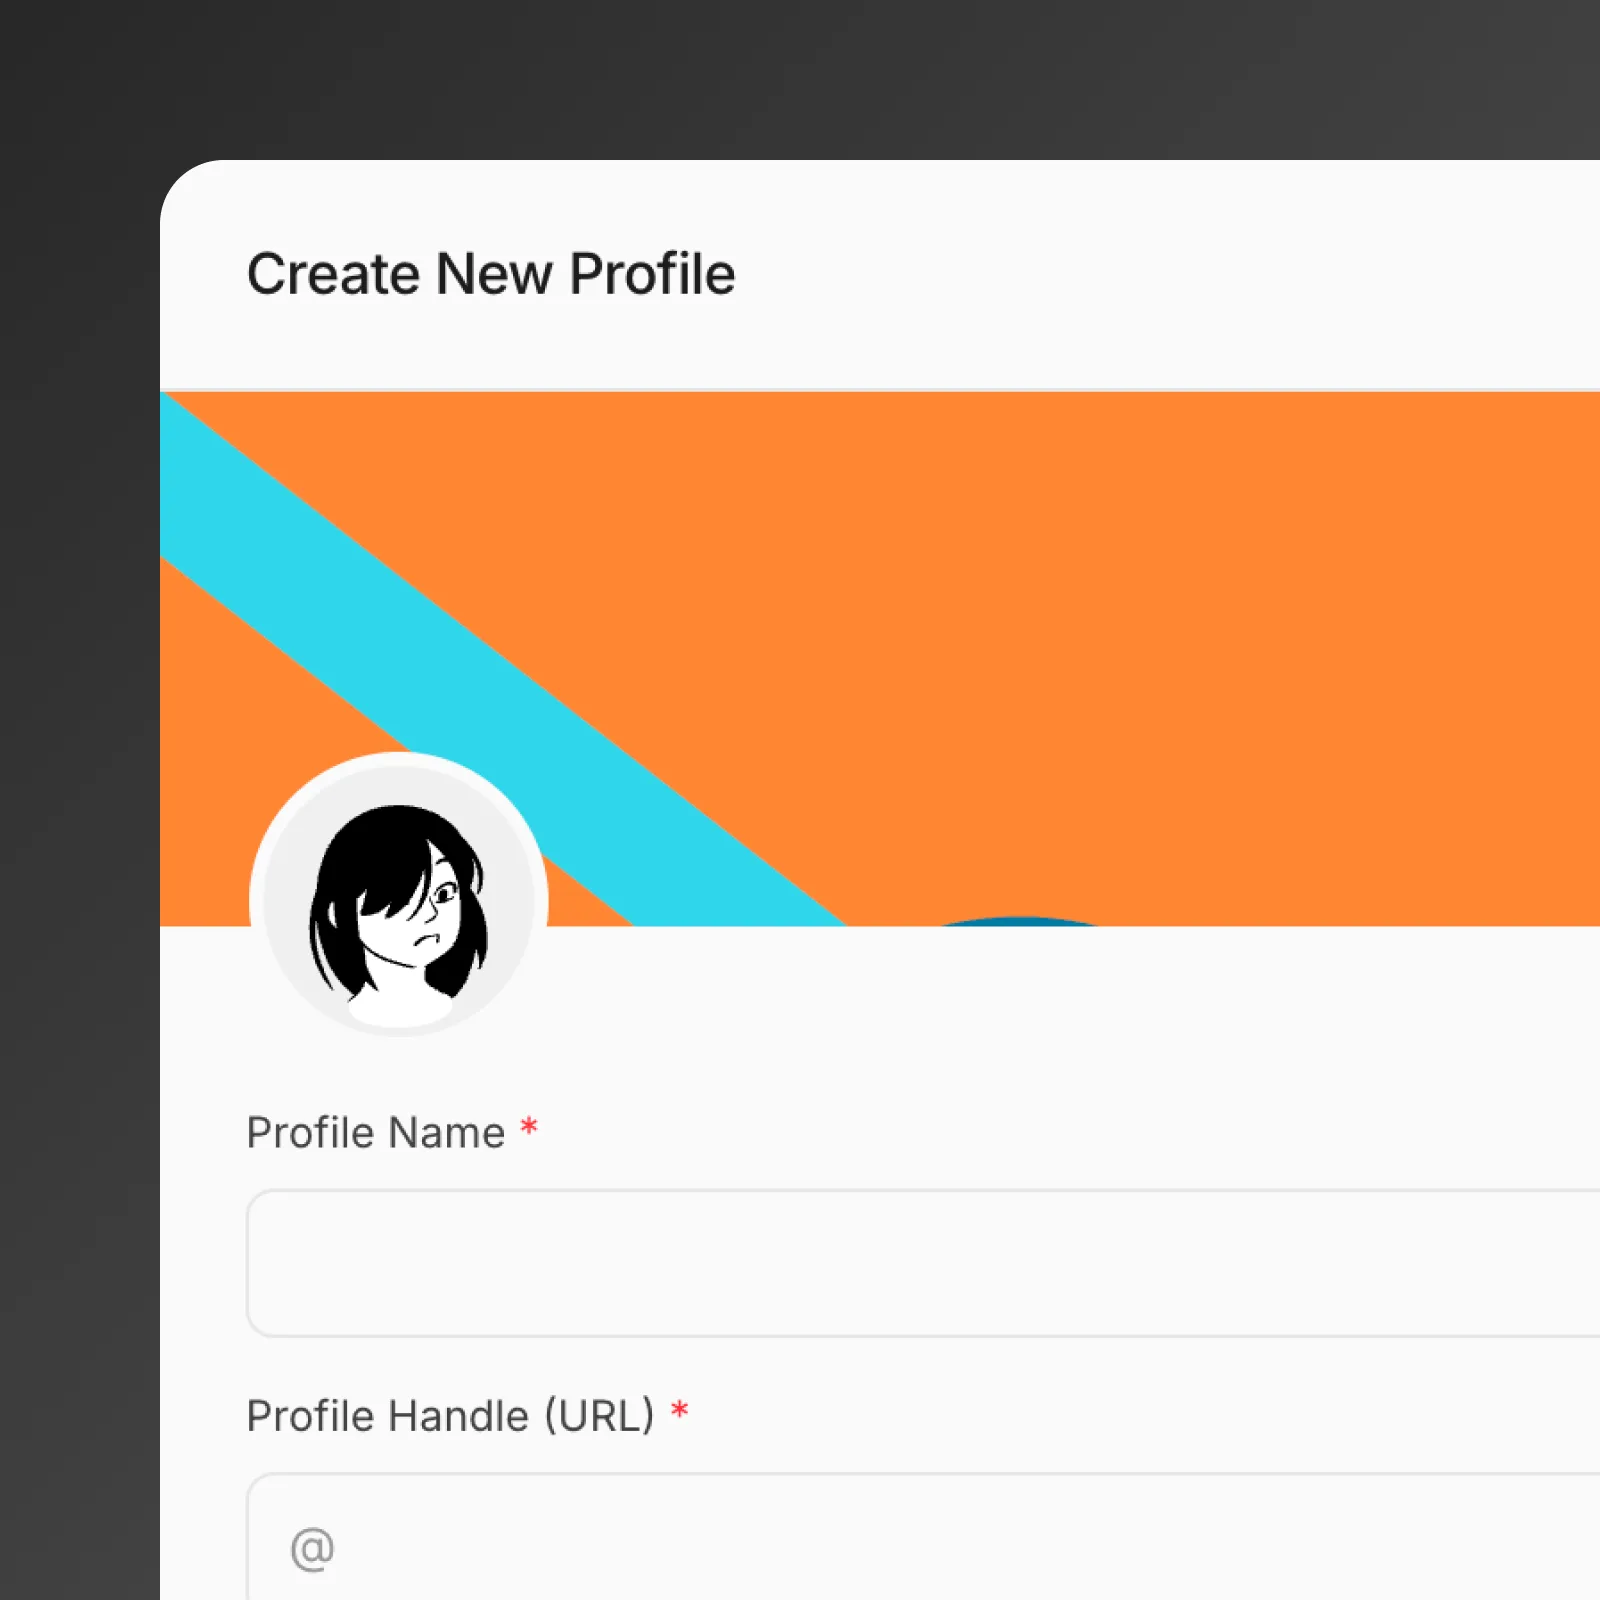Select the dialog header bar
Image resolution: width=1600 pixels, height=1600 pixels.
tap(880, 273)
